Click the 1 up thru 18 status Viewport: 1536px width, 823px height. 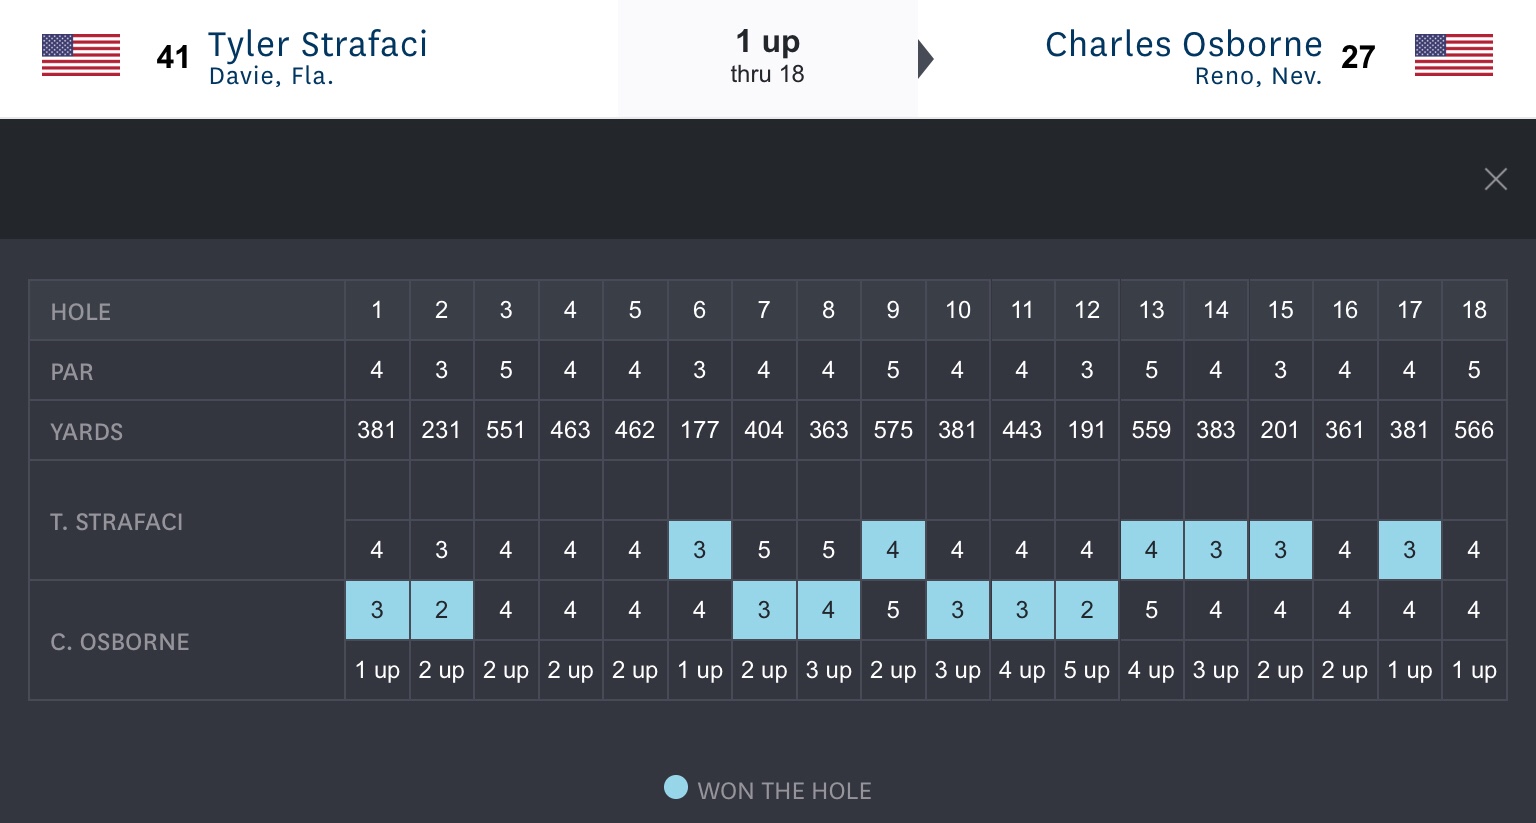click(x=767, y=56)
